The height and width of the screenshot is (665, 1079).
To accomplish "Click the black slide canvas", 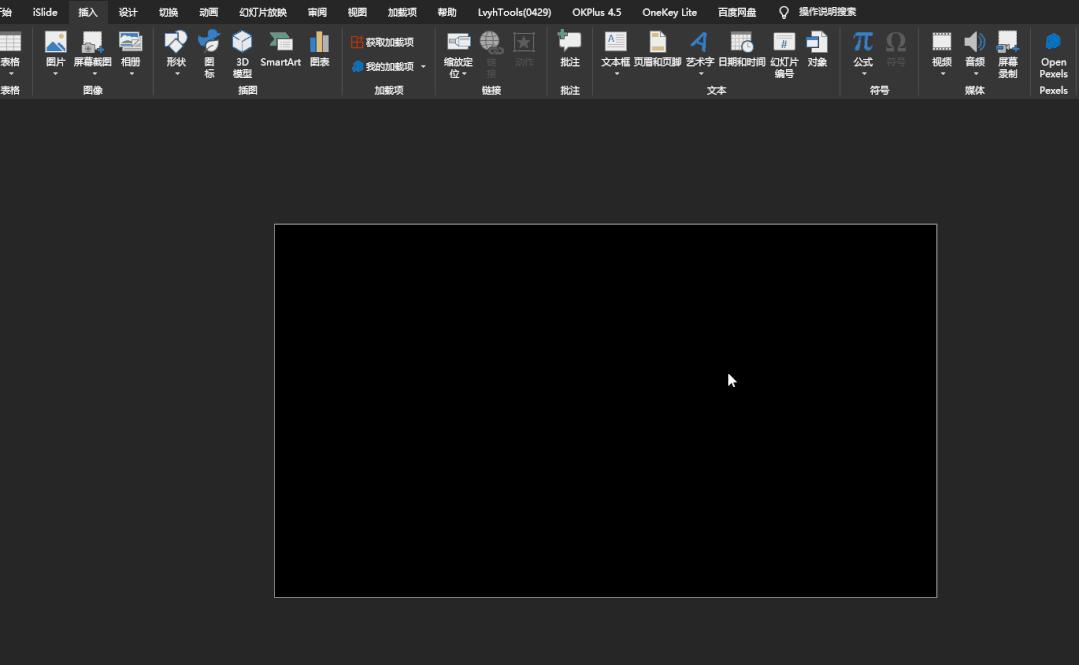I will click(x=605, y=410).
